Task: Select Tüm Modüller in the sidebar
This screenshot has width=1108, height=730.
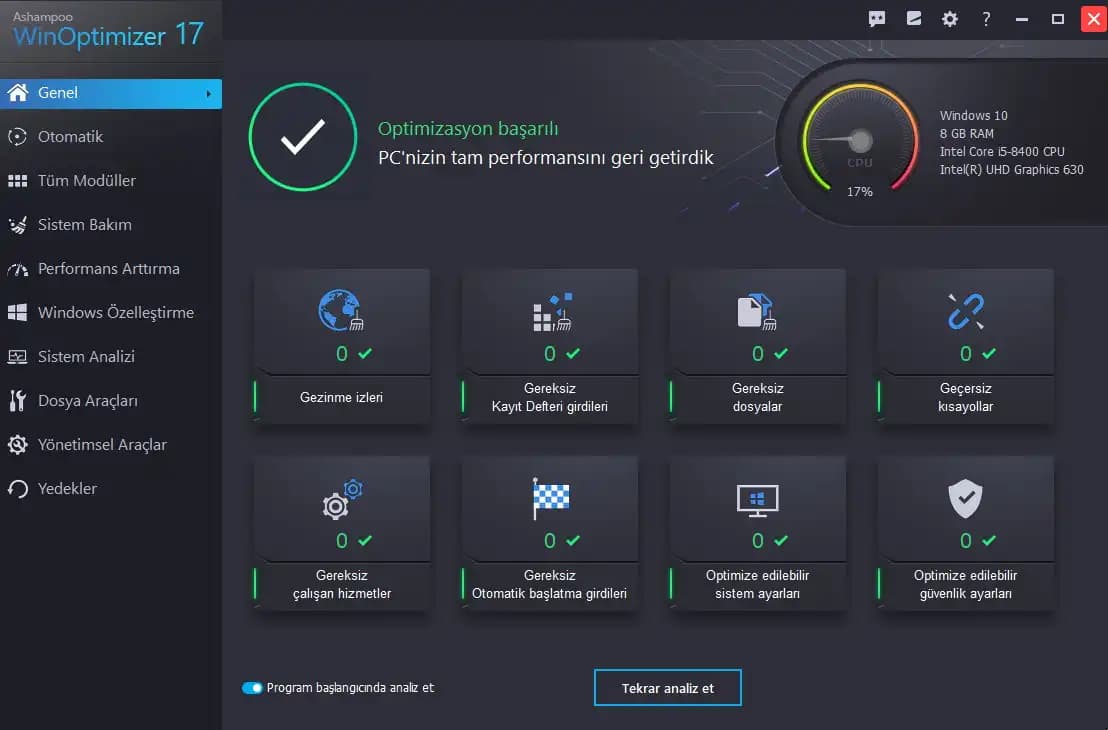Action: point(86,181)
